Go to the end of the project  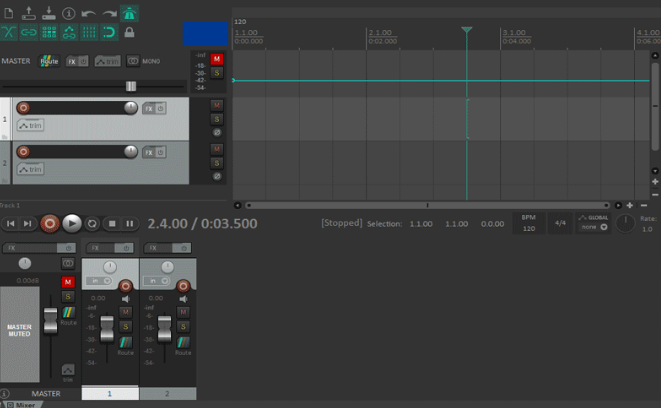pyautogui.click(x=27, y=223)
